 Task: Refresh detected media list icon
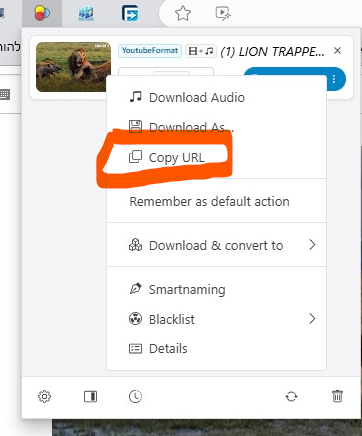[291, 397]
